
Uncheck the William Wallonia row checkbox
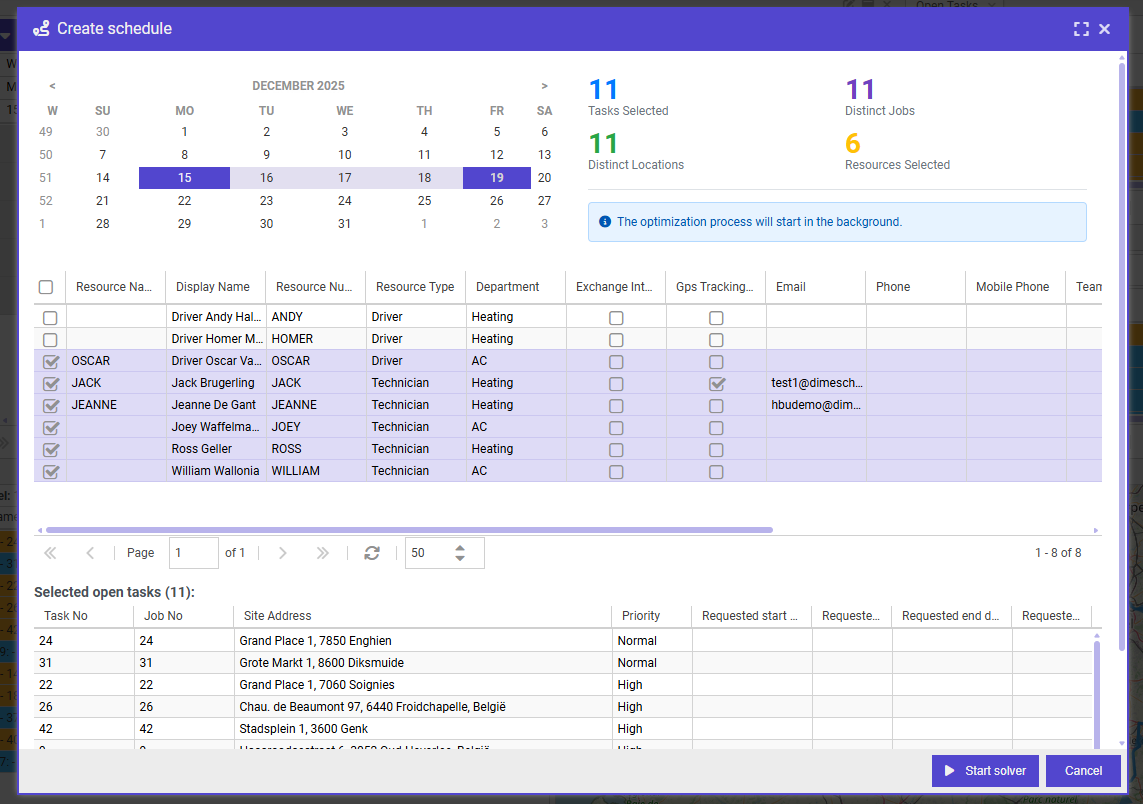click(x=50, y=472)
